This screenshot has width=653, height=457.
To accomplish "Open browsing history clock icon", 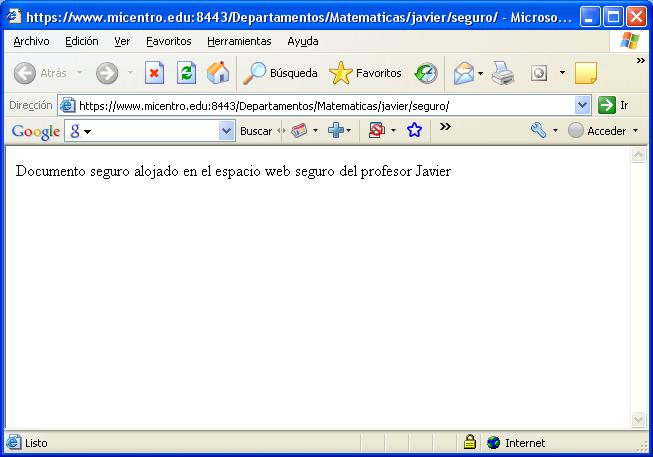I will [427, 73].
